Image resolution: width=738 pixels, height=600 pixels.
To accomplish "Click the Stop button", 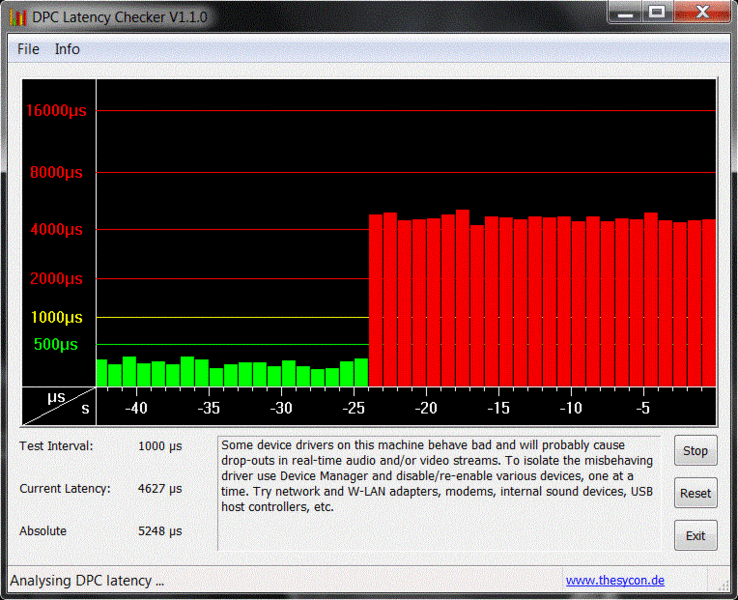I will (x=696, y=451).
